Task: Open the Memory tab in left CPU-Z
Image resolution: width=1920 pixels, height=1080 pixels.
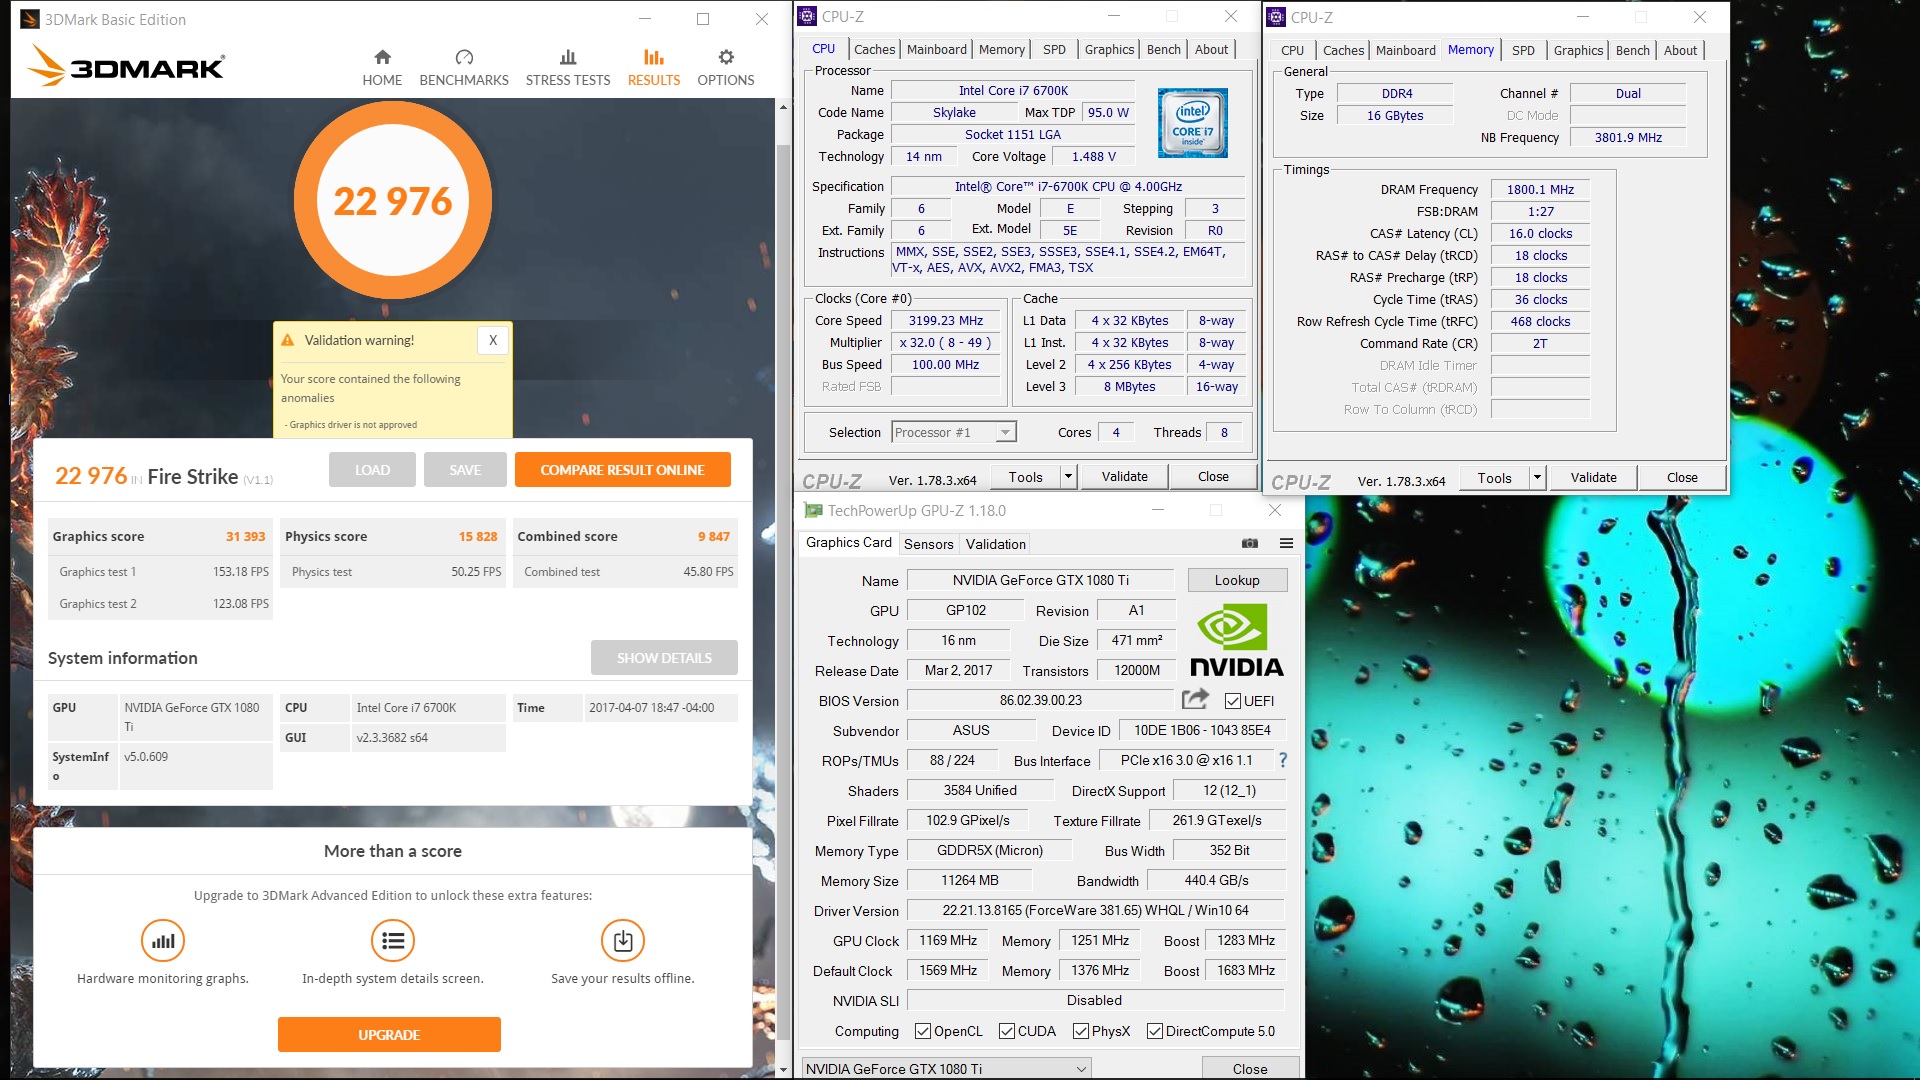Action: pyautogui.click(x=1002, y=49)
